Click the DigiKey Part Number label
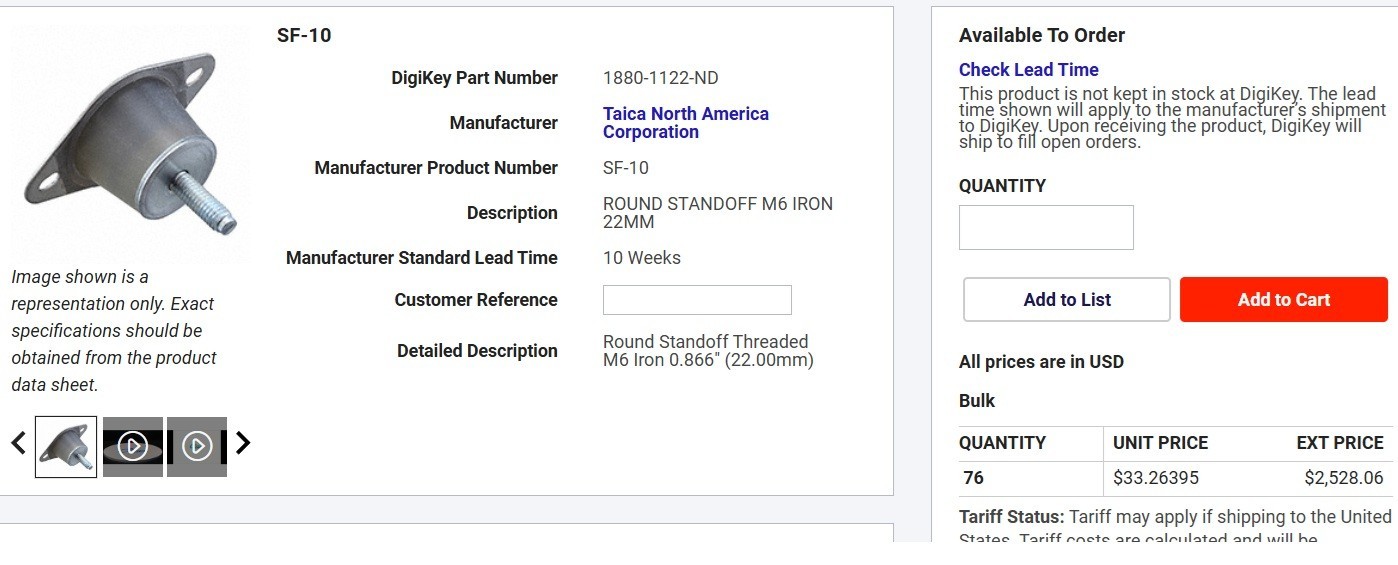 pos(474,78)
